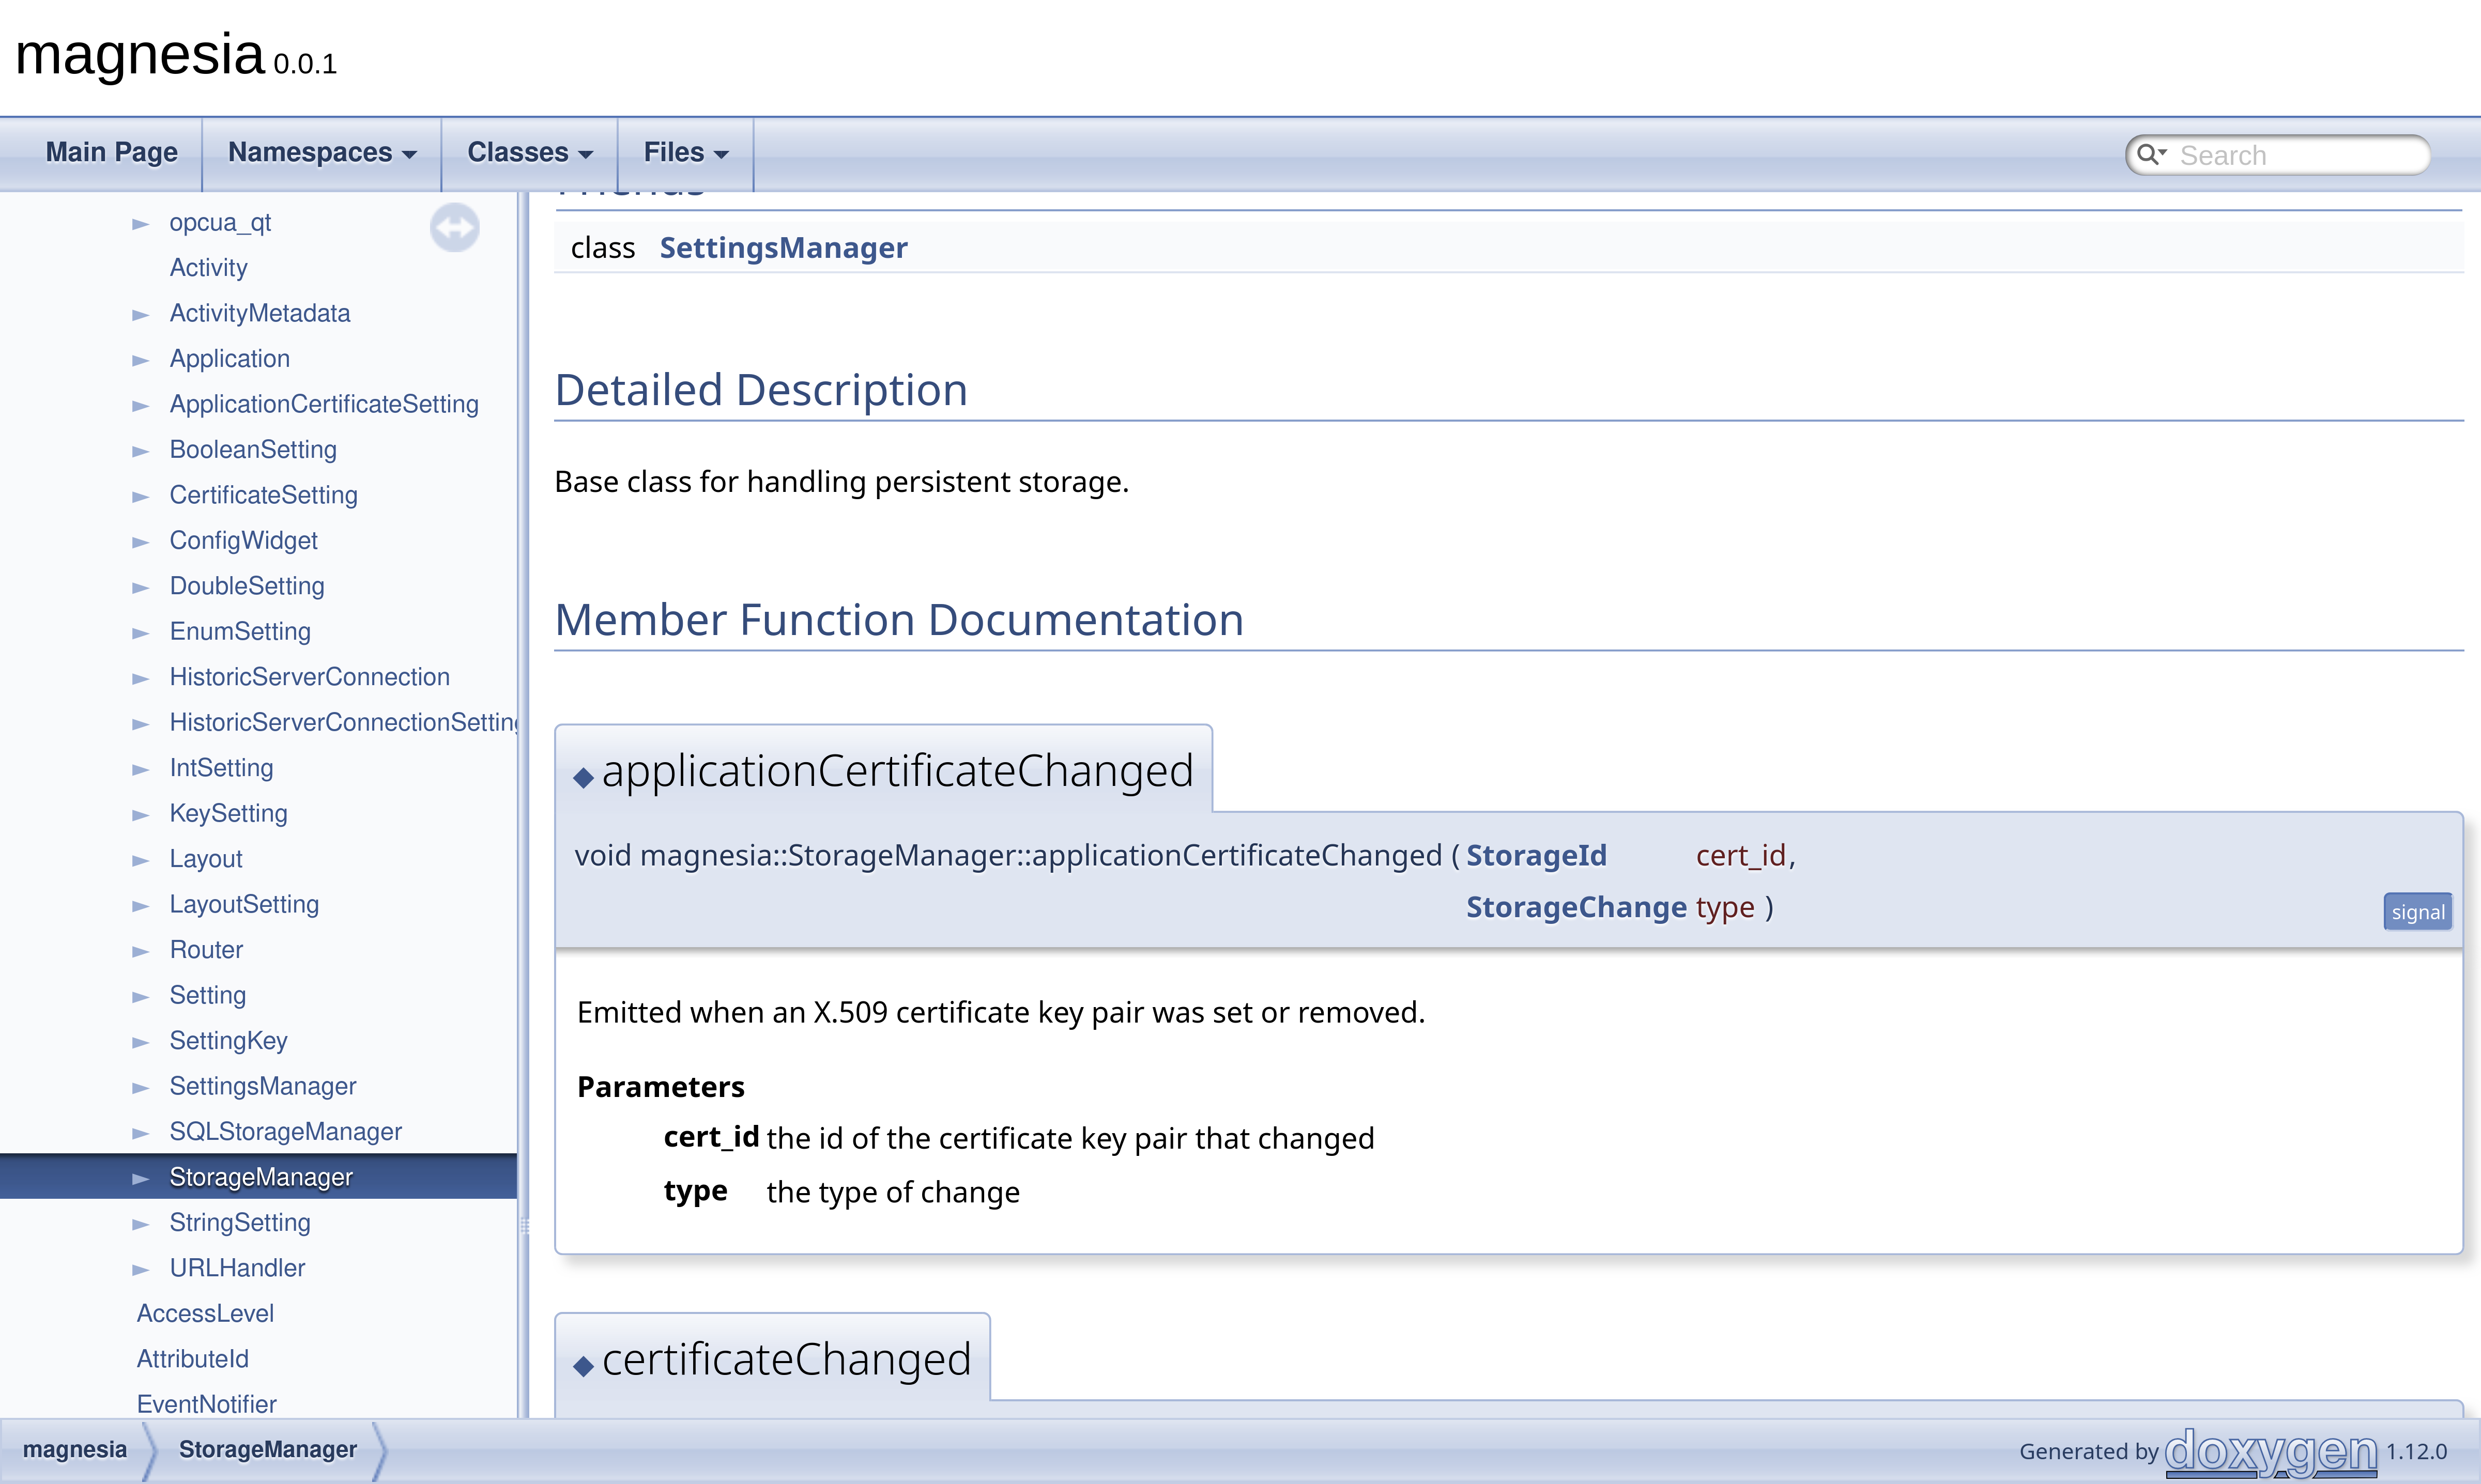
Task: Open the Files dropdown menu
Action: [685, 153]
